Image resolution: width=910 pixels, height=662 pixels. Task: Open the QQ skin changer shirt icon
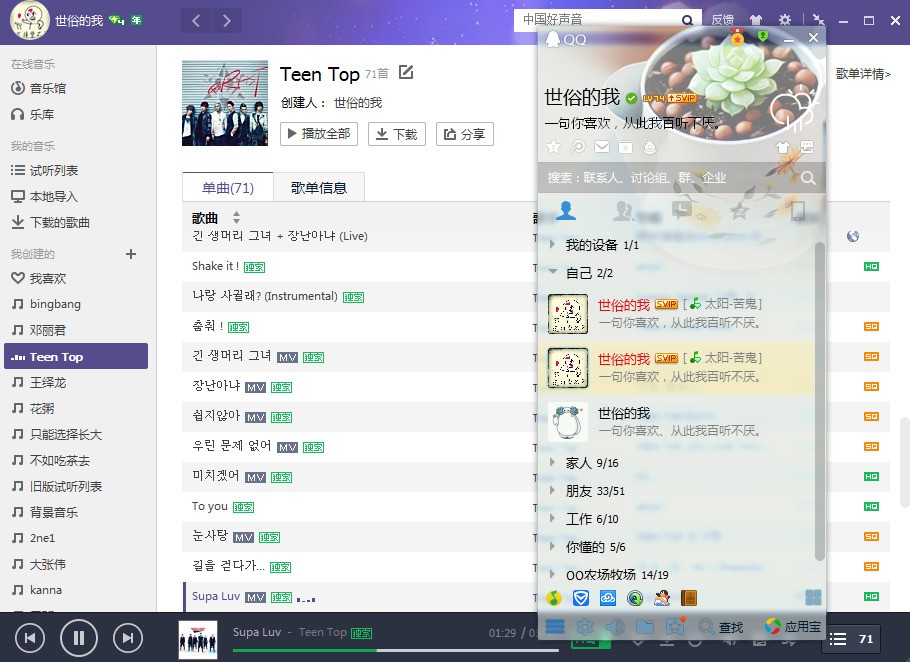783,147
